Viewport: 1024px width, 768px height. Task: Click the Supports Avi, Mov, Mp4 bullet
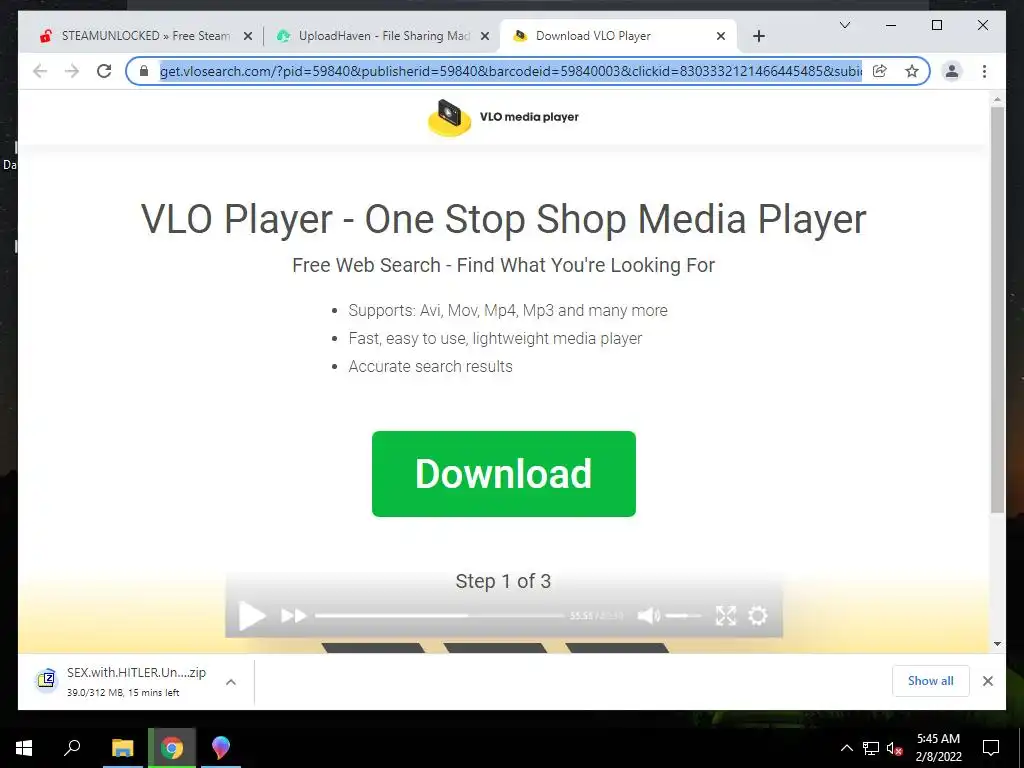[x=508, y=310]
